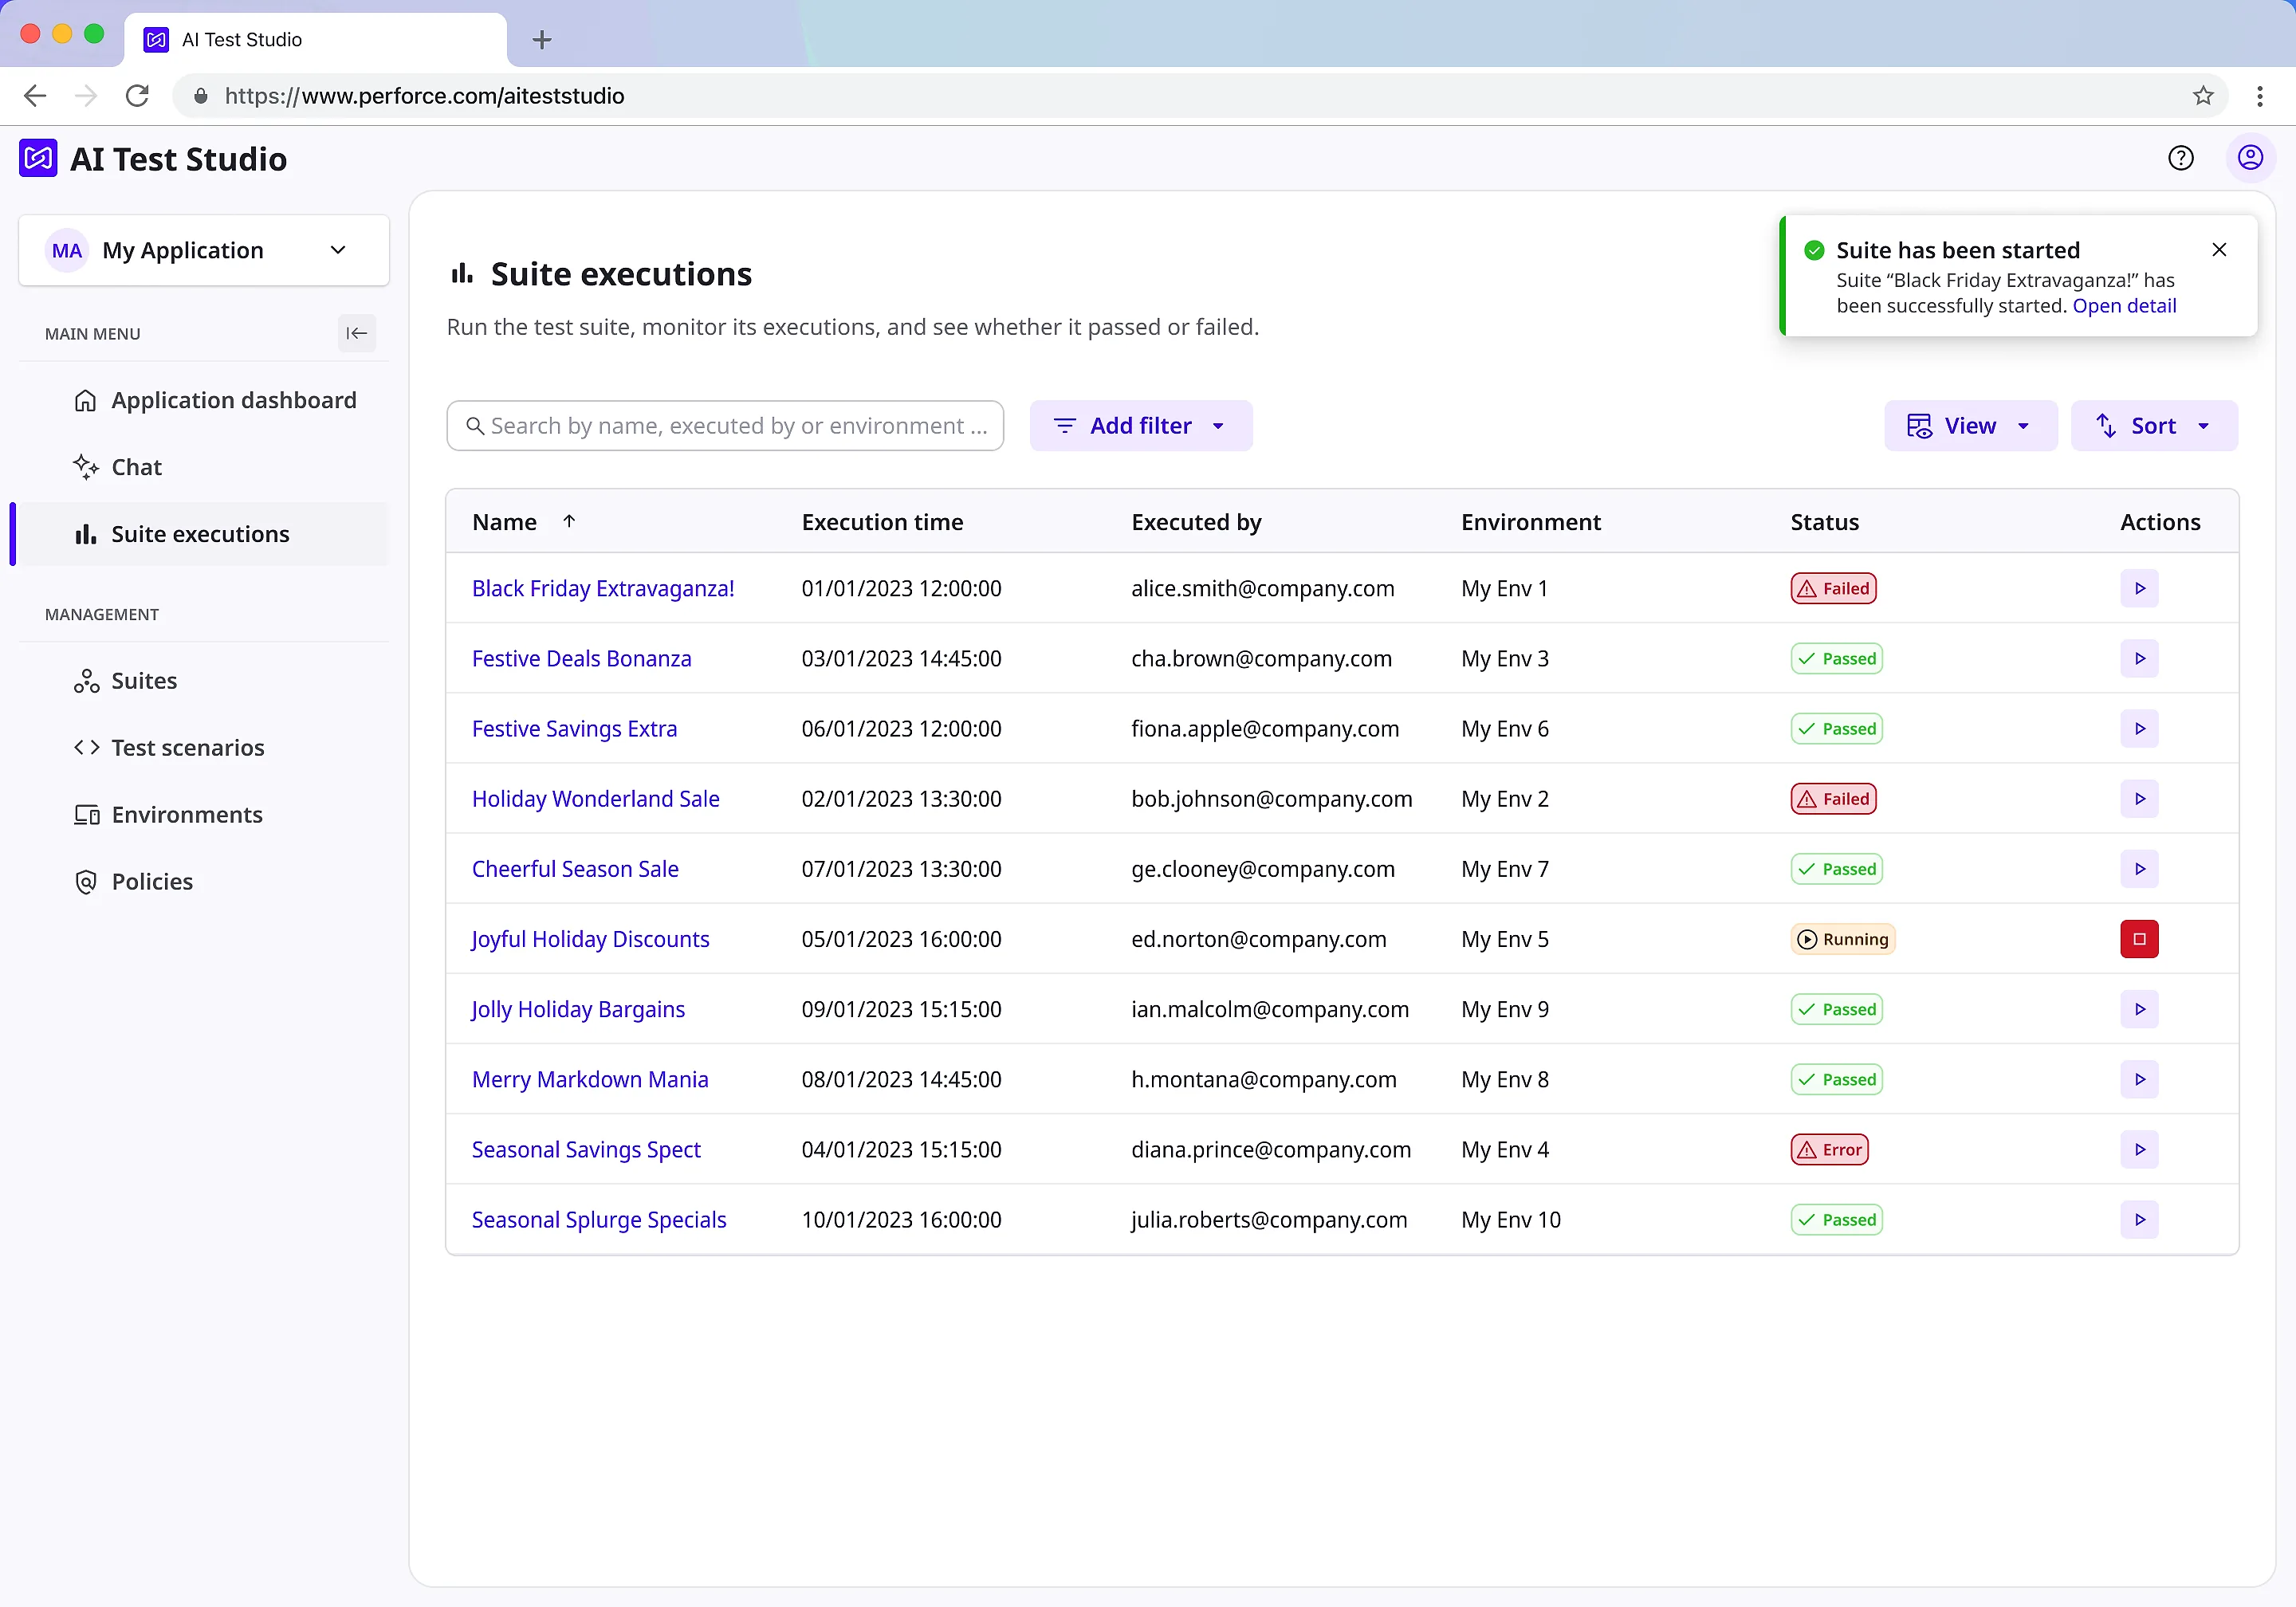The height and width of the screenshot is (1607, 2296).
Task: Open the Sort dropdown
Action: [2153, 426]
